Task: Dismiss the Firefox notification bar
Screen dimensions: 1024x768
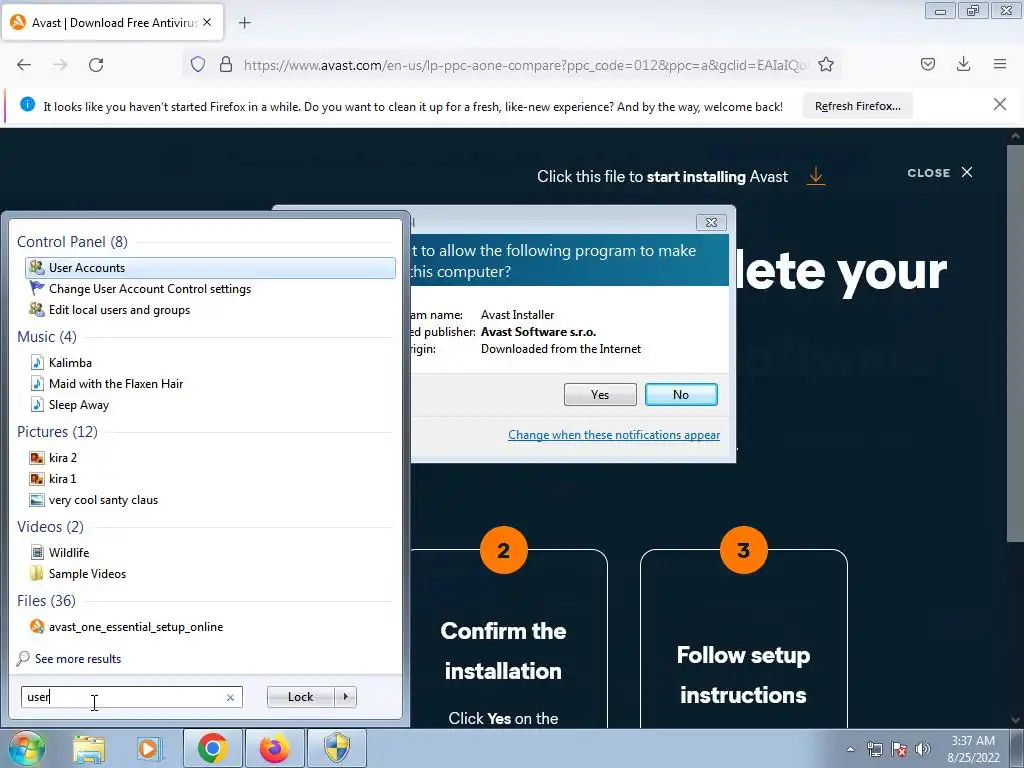Action: coord(1000,104)
